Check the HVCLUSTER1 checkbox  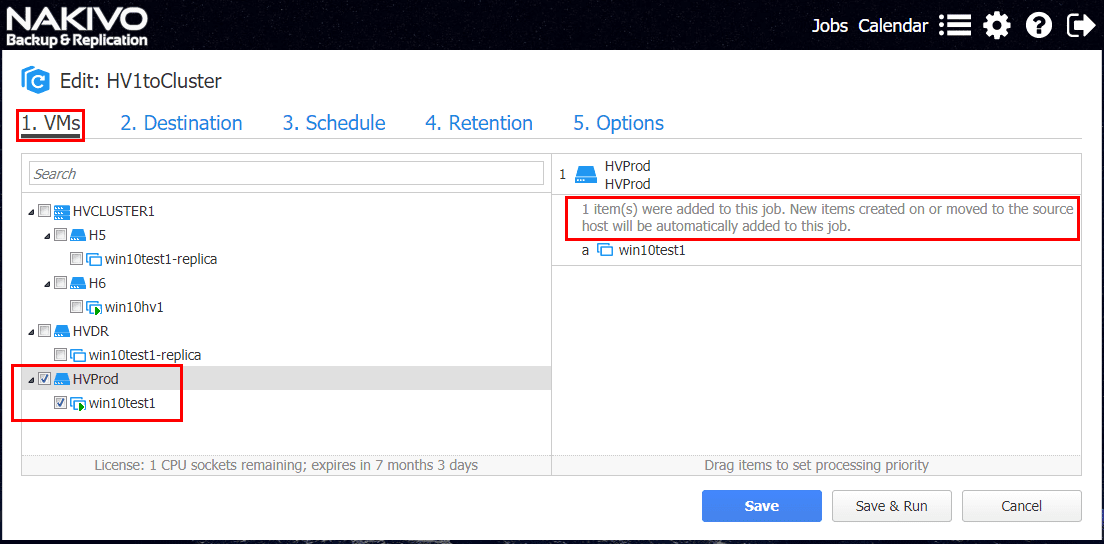coord(45,211)
